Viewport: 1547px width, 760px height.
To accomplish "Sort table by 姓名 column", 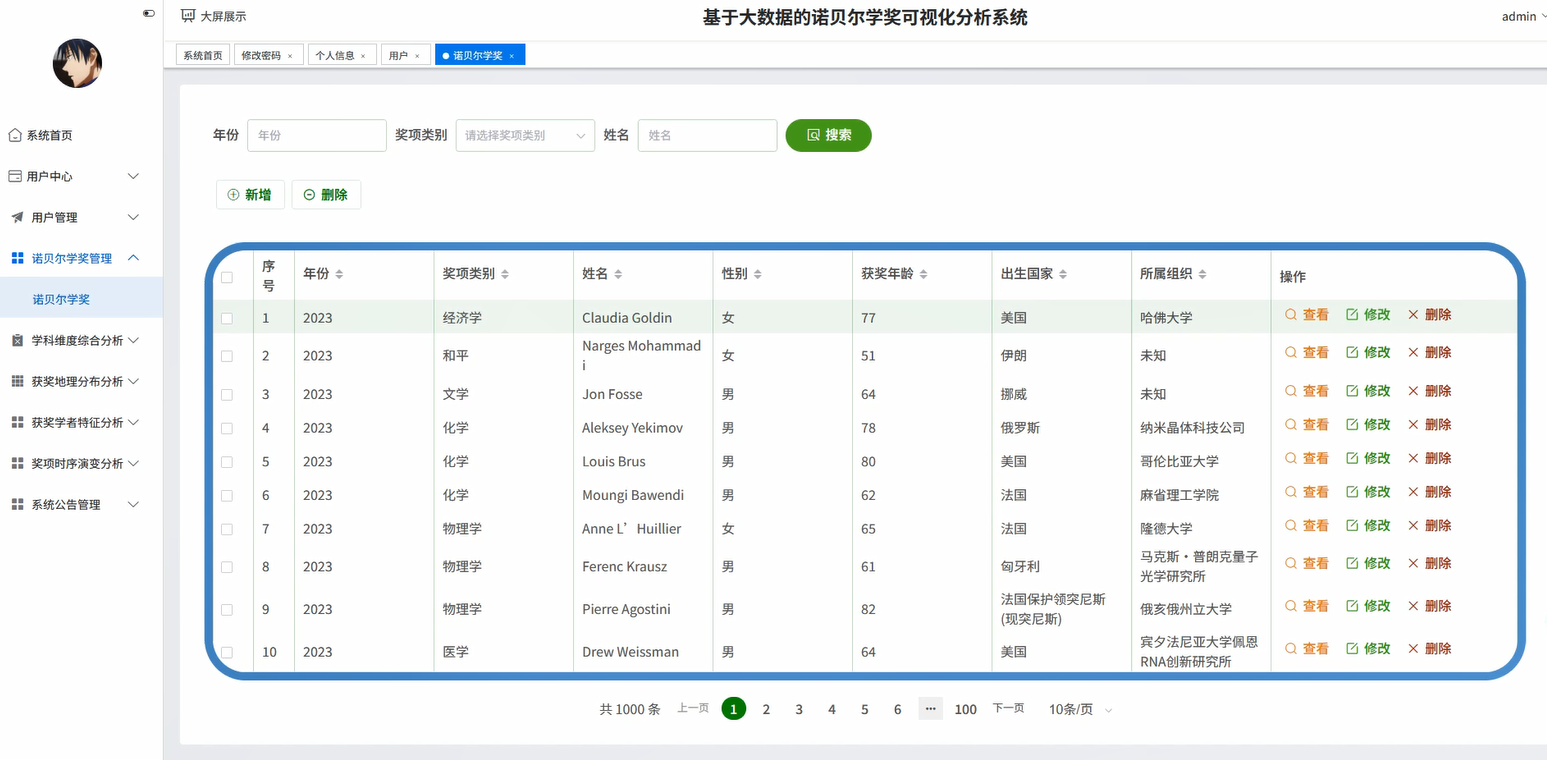I will pos(618,274).
